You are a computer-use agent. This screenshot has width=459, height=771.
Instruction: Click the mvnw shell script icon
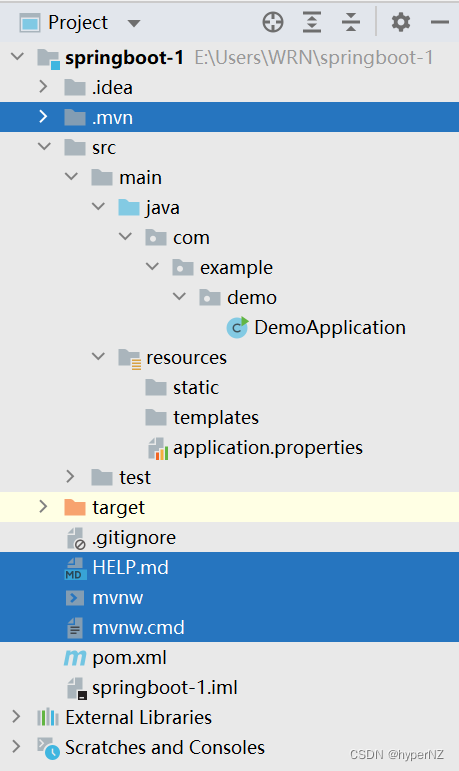pos(75,598)
